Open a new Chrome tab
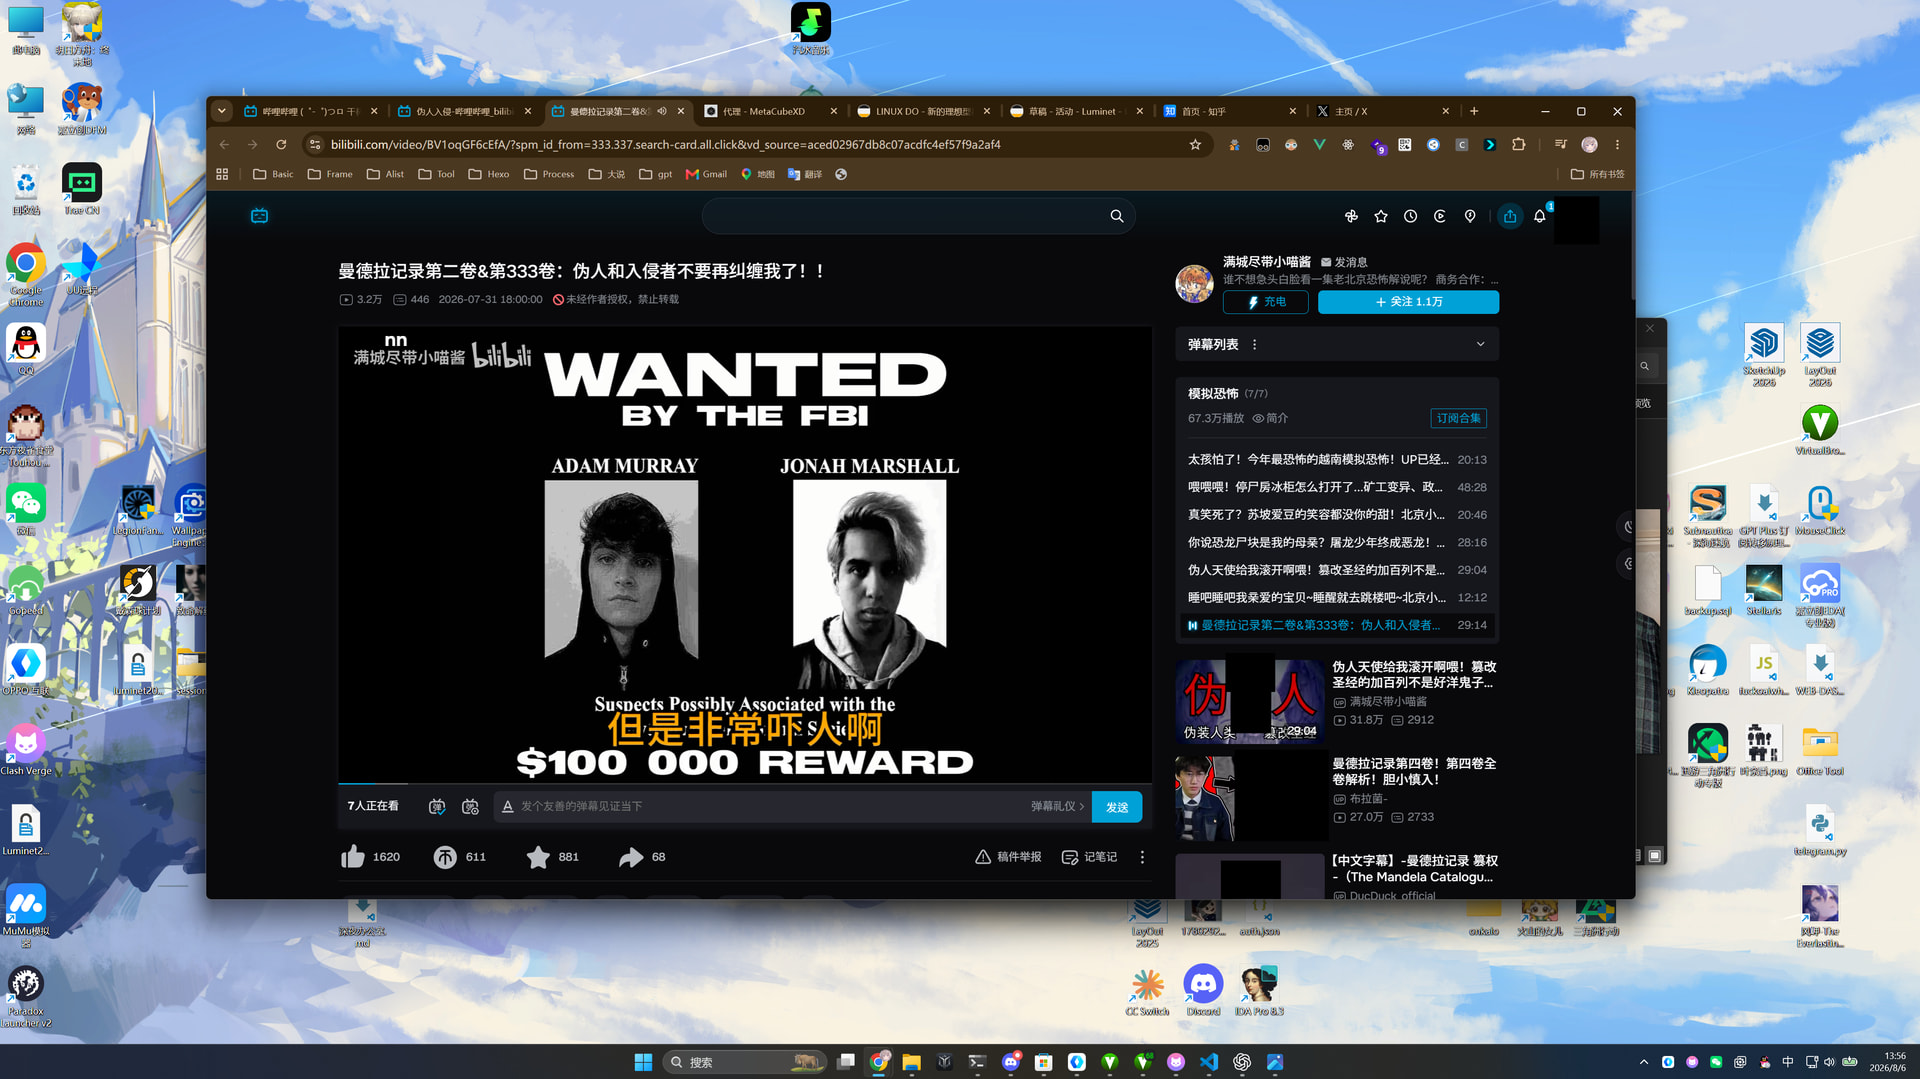The image size is (1920, 1079). [x=1474, y=111]
